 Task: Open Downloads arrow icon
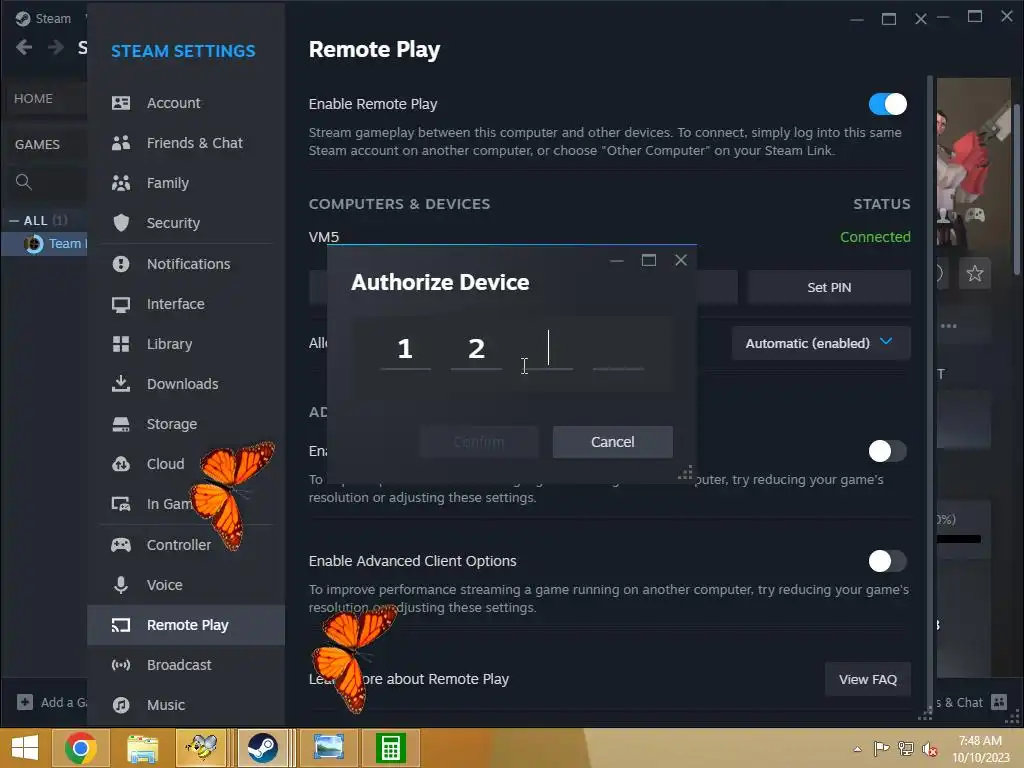click(121, 384)
